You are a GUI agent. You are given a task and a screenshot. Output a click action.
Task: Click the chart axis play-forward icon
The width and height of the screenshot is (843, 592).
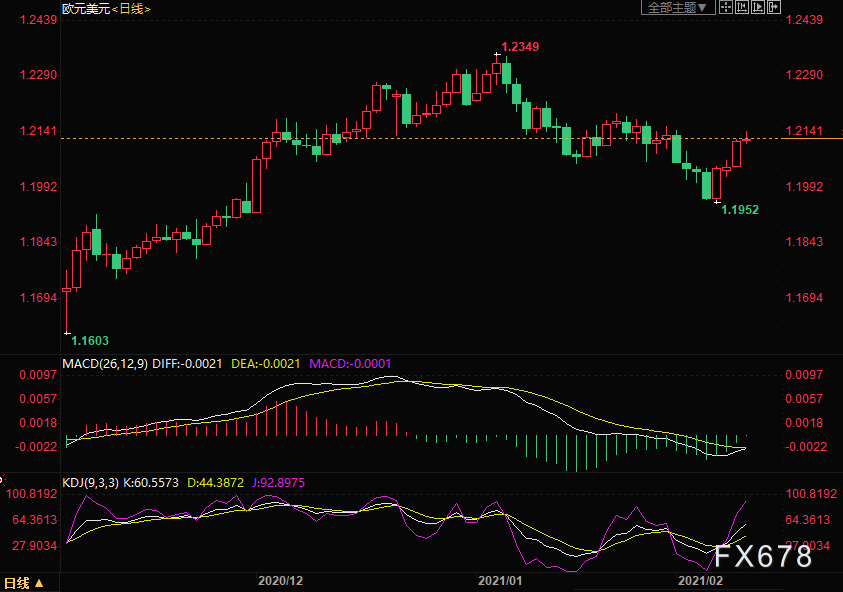tap(758, 7)
